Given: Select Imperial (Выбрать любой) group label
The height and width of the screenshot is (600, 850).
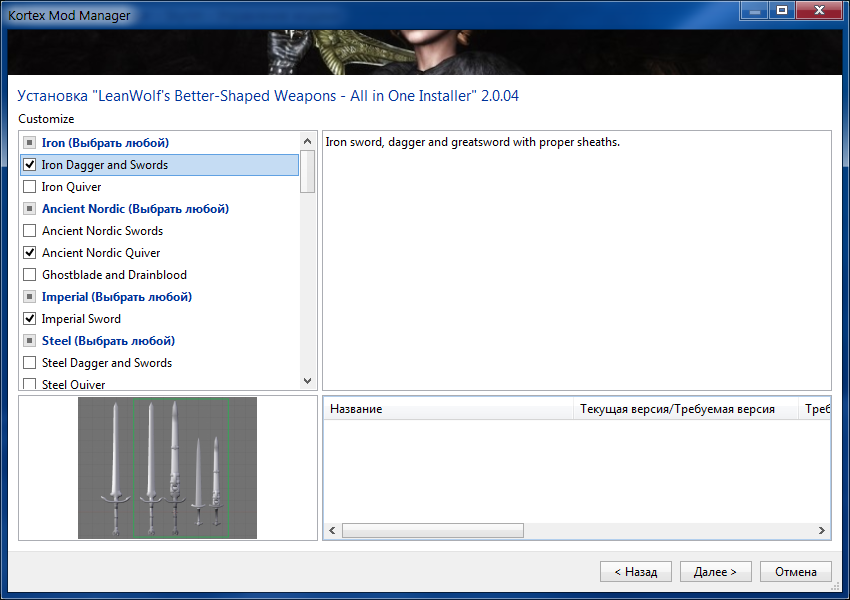Looking at the screenshot, I should click(x=117, y=297).
